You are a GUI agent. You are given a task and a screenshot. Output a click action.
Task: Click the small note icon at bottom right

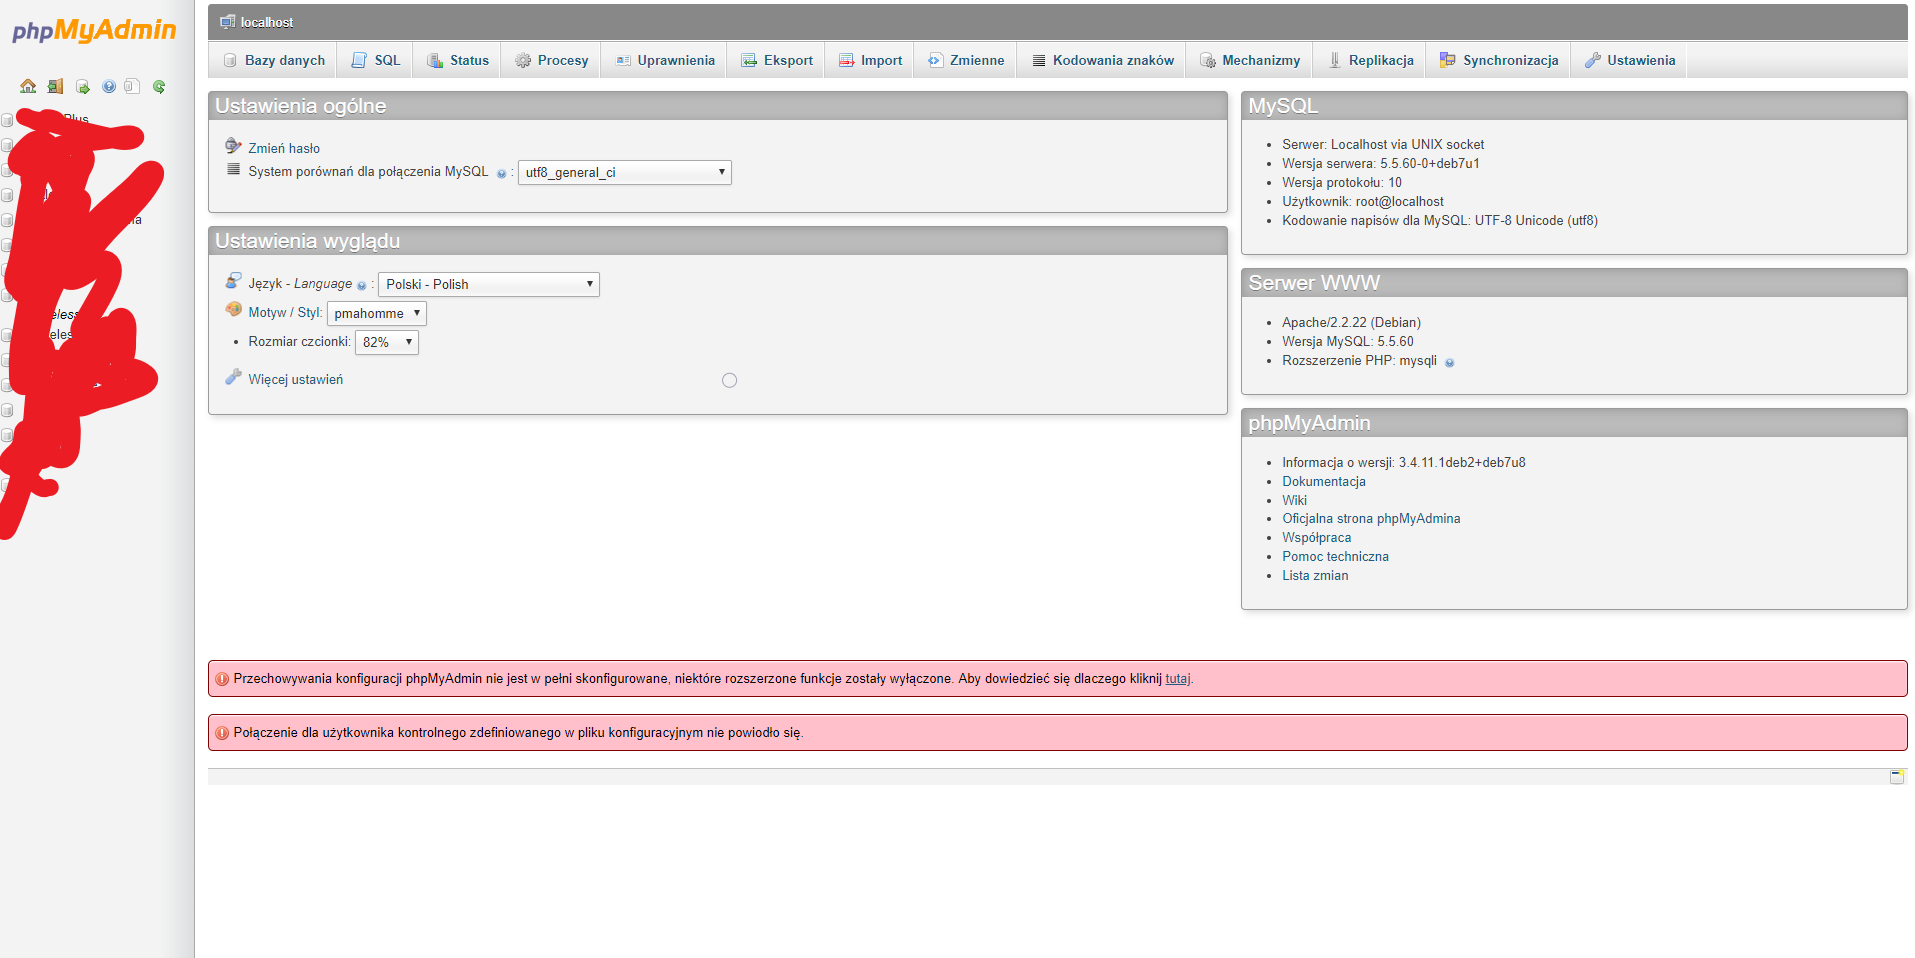(1896, 777)
